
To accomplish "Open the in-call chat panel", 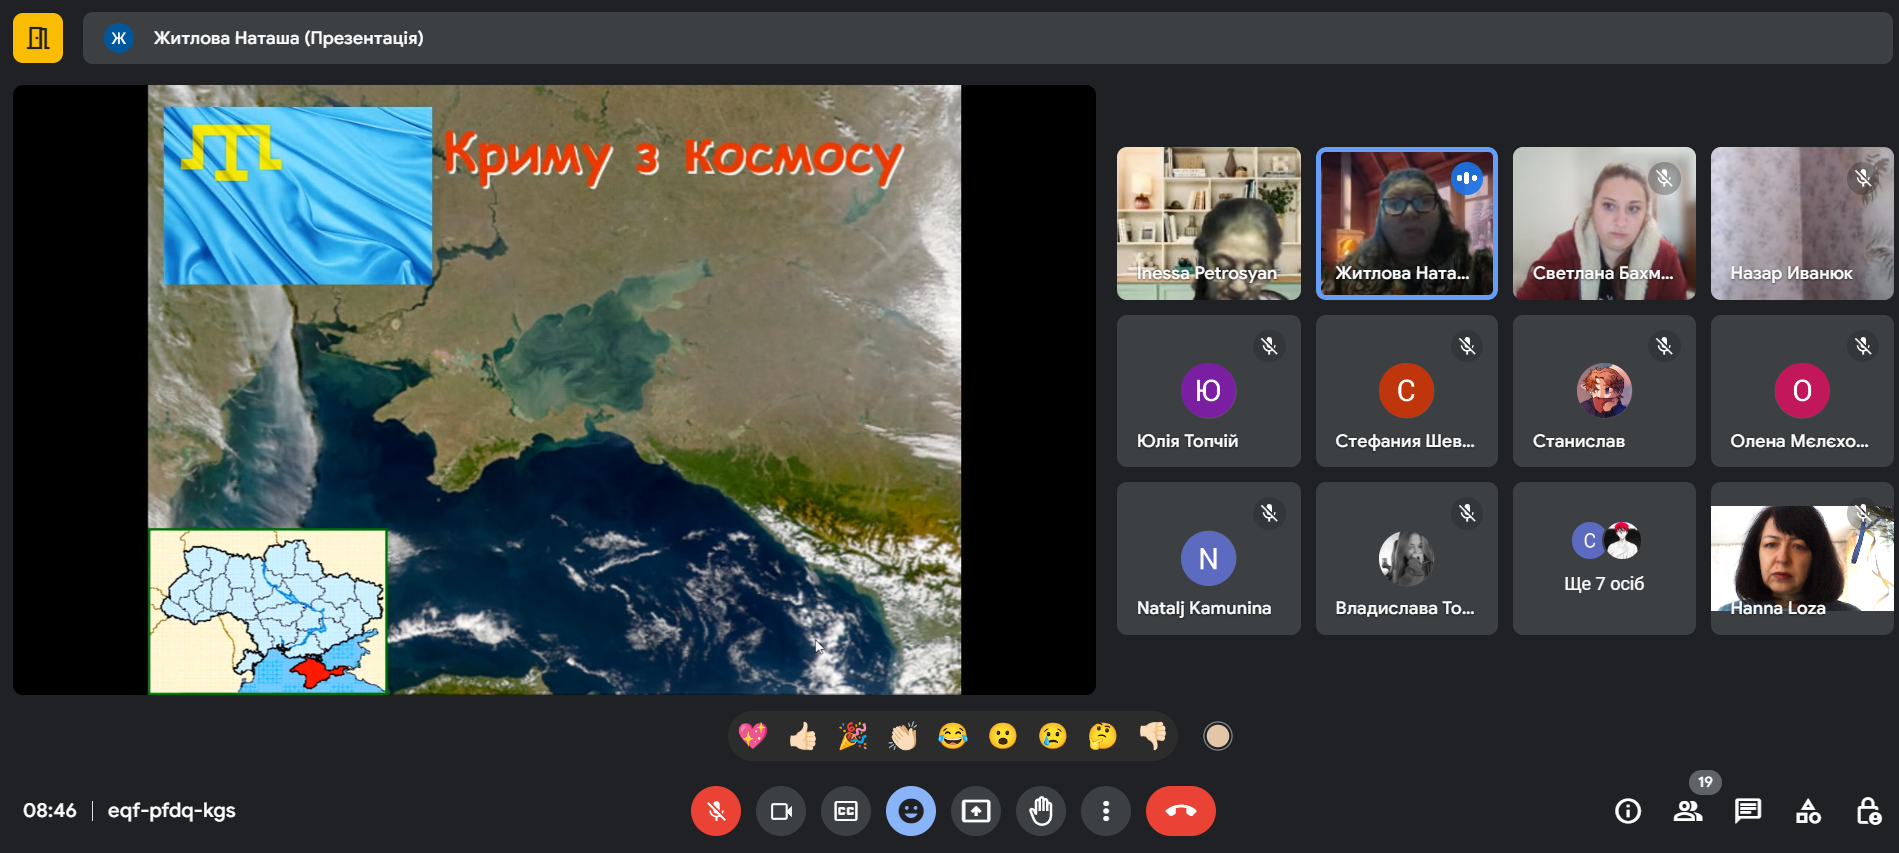I will (x=1748, y=811).
